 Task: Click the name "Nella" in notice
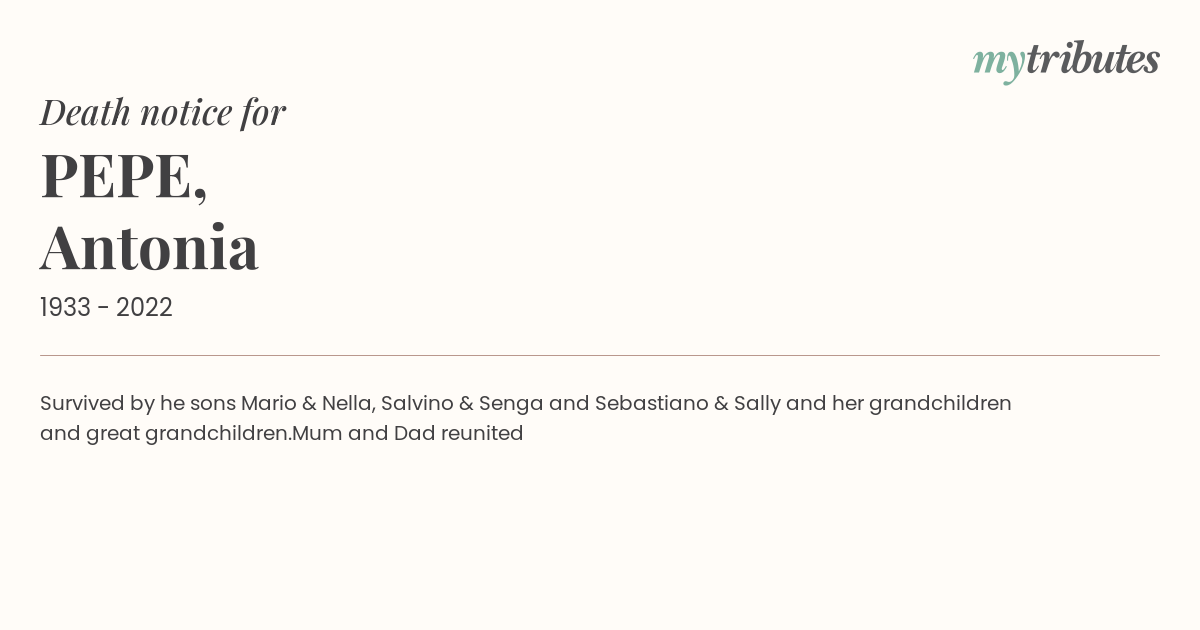[x=347, y=404]
